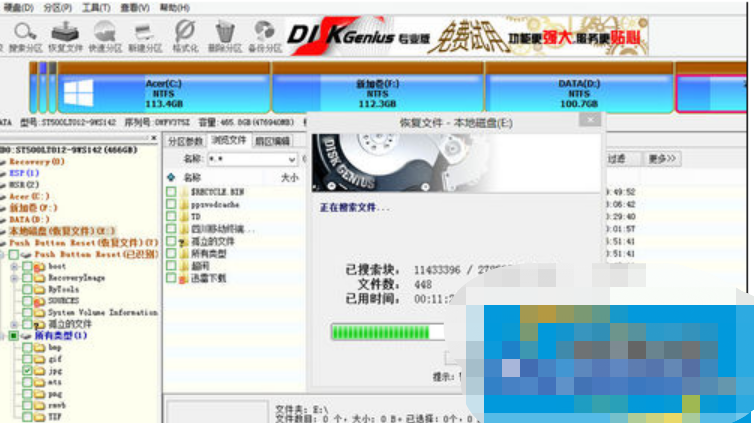Select MSR(2) in disk tree
Image resolution: width=755 pixels, height=423 pixels.
[24, 185]
